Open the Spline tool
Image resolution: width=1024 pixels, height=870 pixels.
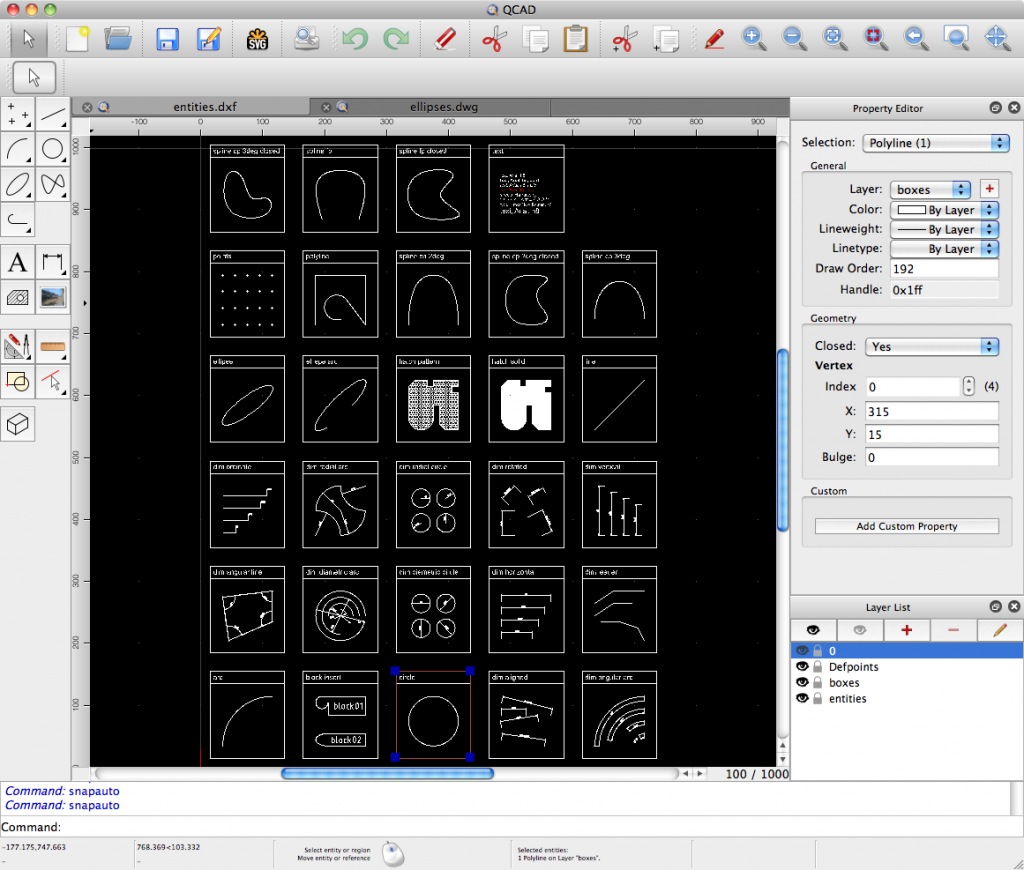pos(53,185)
